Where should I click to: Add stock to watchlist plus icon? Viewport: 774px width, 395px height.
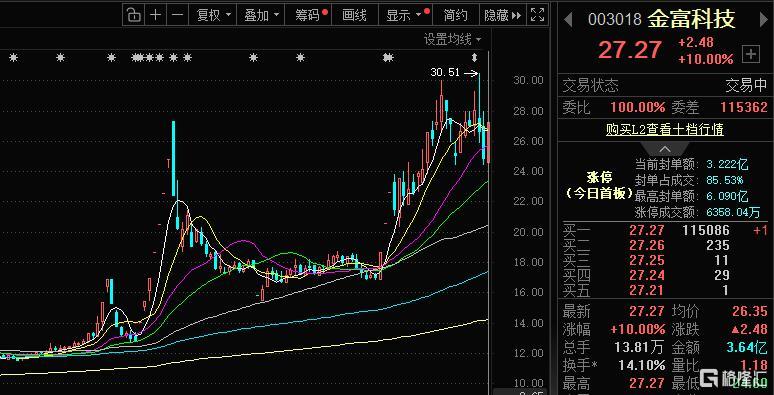(751, 53)
